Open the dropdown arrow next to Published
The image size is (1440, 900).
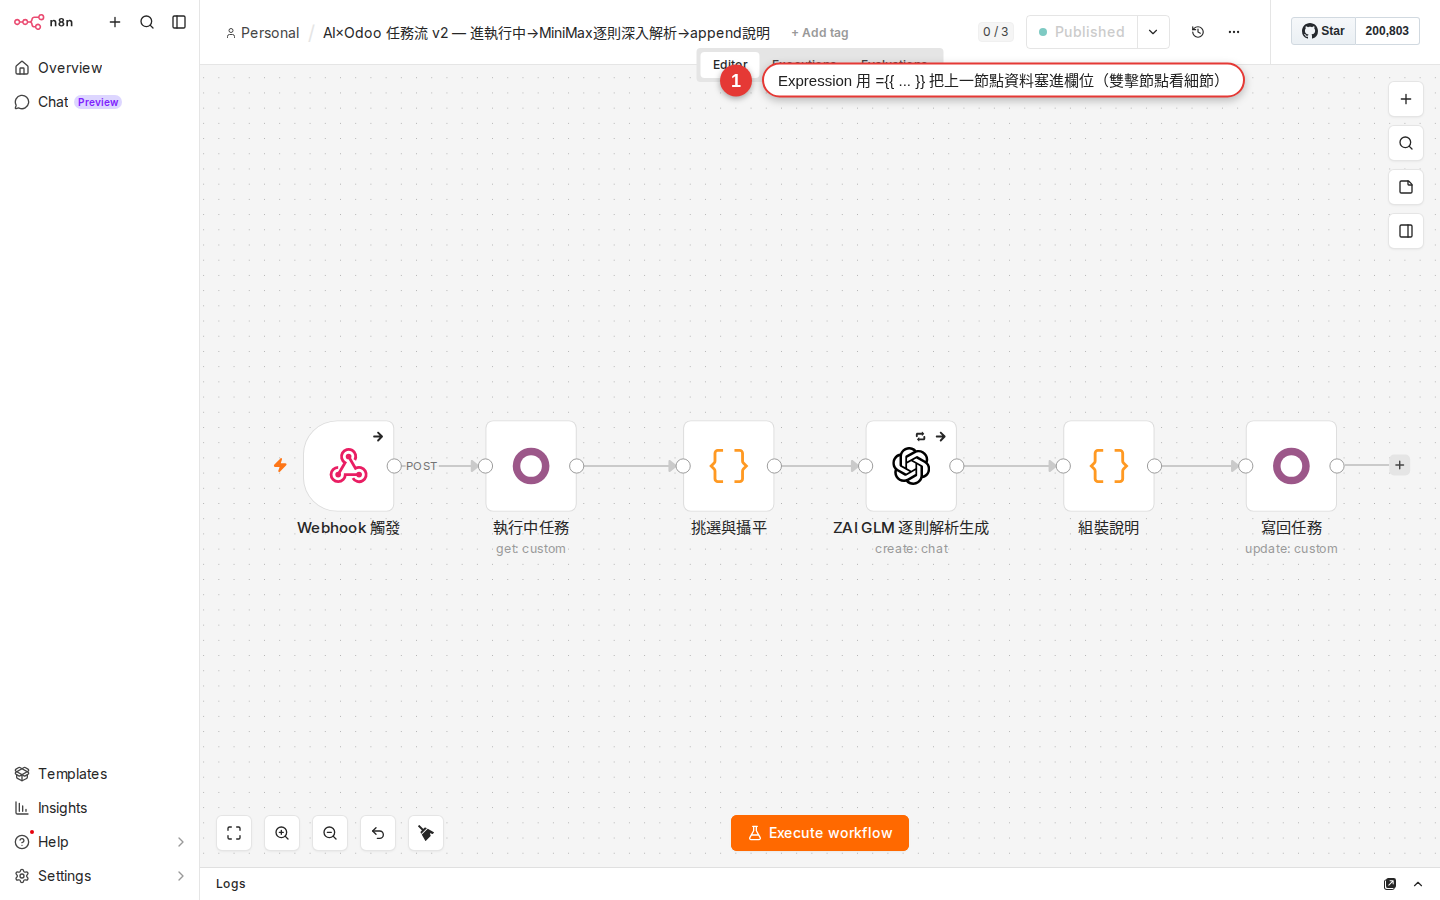[1153, 32]
